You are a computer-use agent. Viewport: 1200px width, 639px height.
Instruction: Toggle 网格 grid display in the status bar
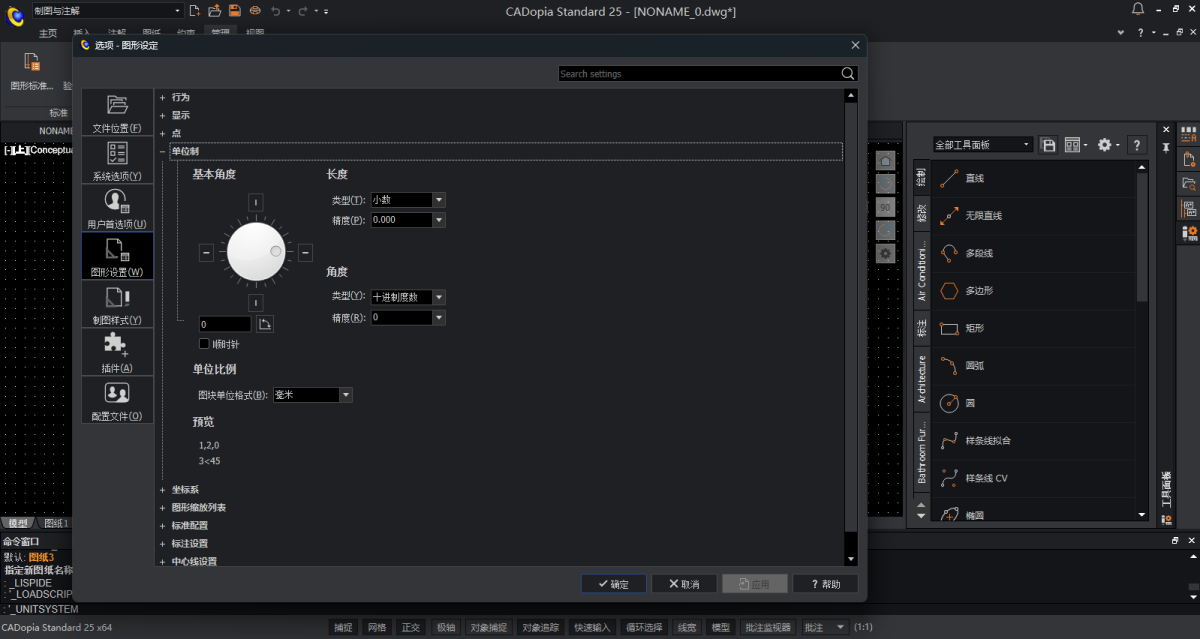(376, 627)
